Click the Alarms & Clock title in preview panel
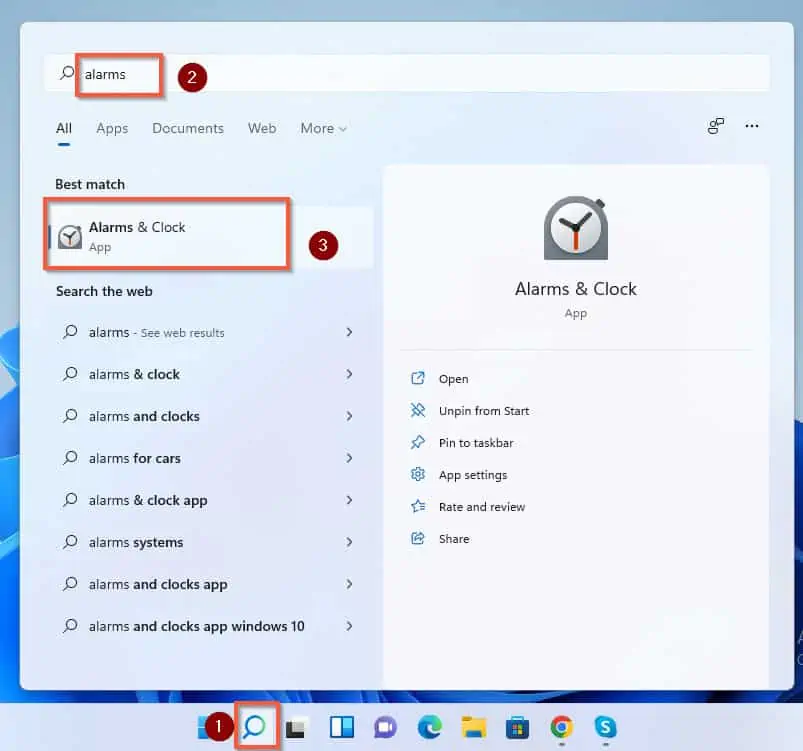The image size is (803, 751). pyautogui.click(x=576, y=289)
